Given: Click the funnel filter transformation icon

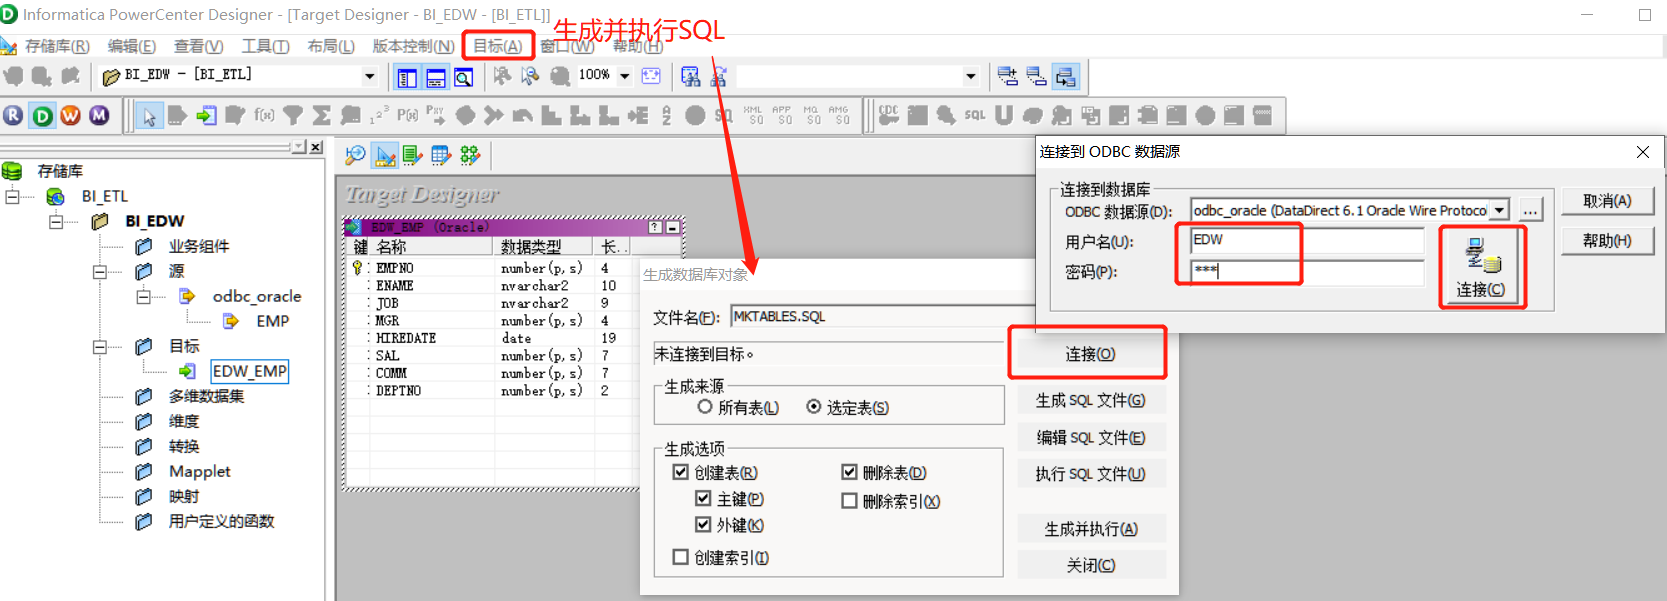Looking at the screenshot, I should [293, 116].
